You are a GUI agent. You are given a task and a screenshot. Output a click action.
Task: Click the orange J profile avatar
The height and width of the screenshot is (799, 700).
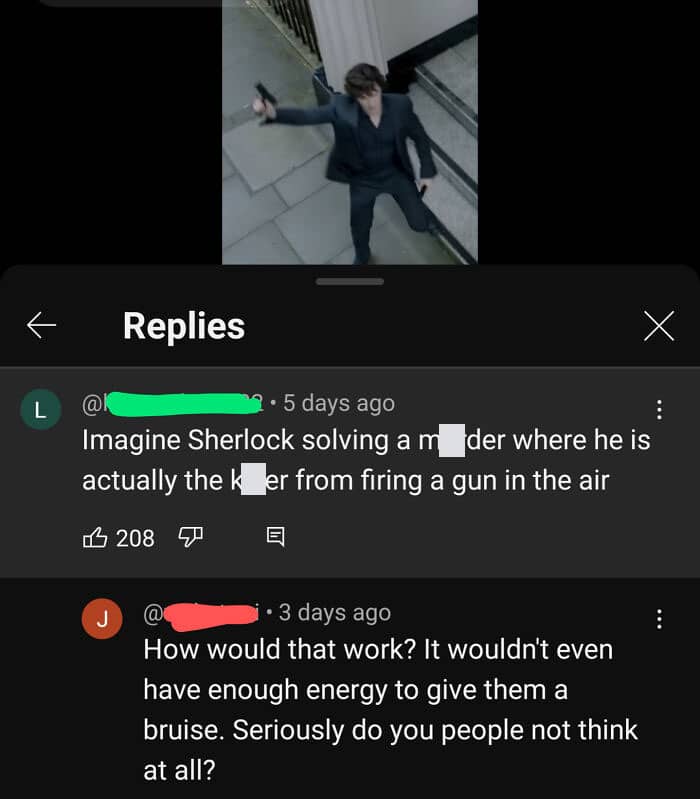[102, 619]
